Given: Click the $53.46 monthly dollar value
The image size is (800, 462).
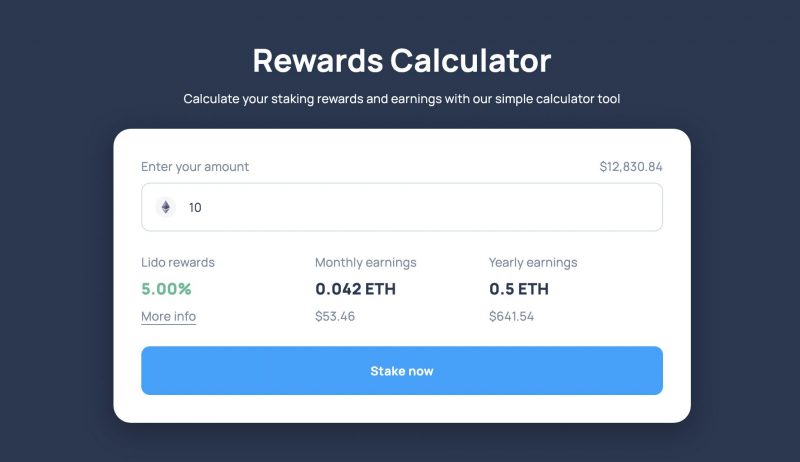Looking at the screenshot, I should coord(335,316).
